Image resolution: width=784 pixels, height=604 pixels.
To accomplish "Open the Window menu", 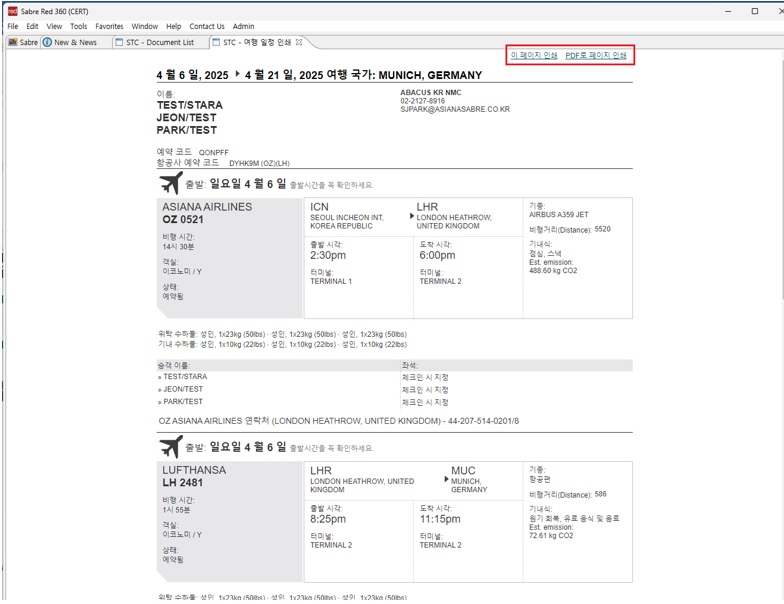I will pos(144,26).
